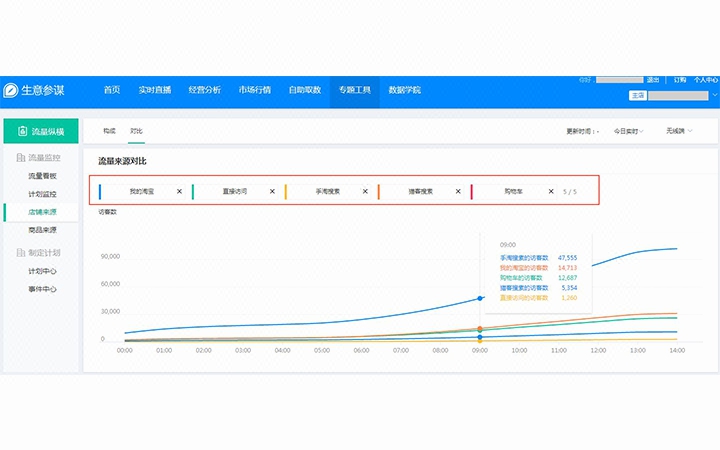Click the blue color bar of 我的淘宝
The image size is (720, 450).
[x=100, y=191]
